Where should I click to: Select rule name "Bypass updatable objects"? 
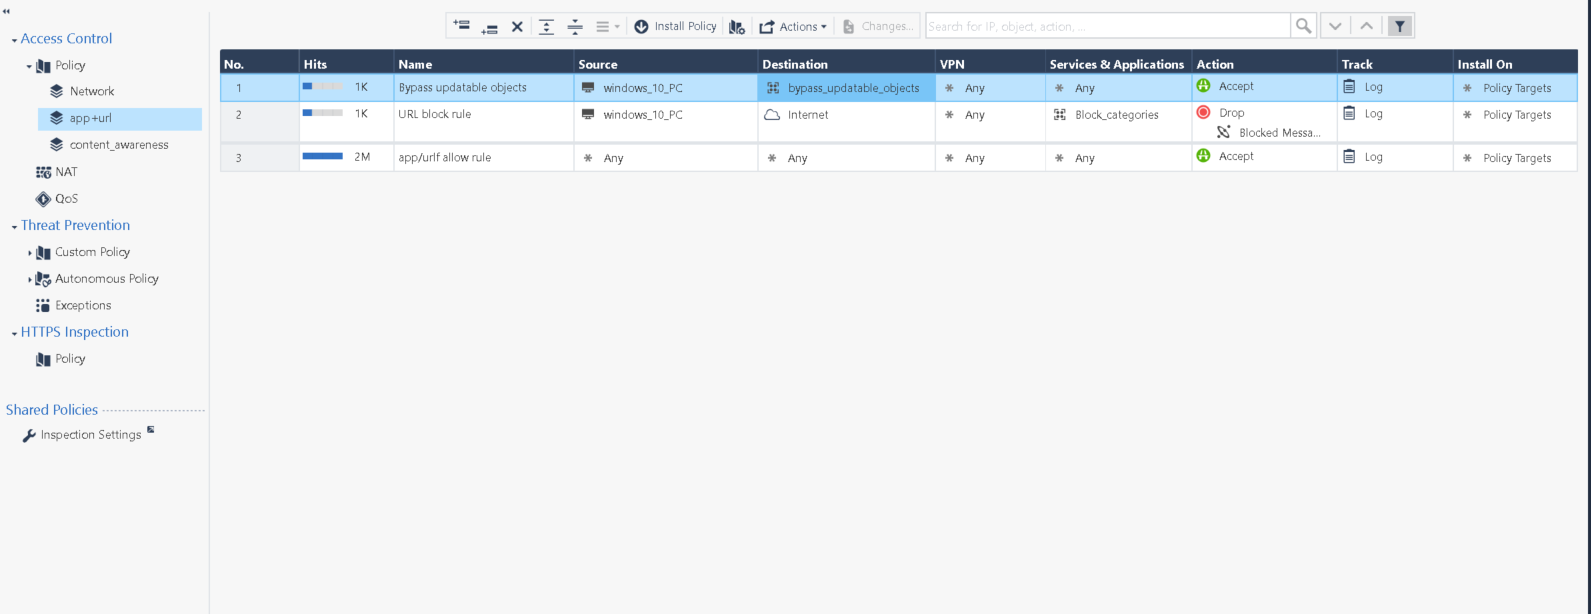point(463,88)
